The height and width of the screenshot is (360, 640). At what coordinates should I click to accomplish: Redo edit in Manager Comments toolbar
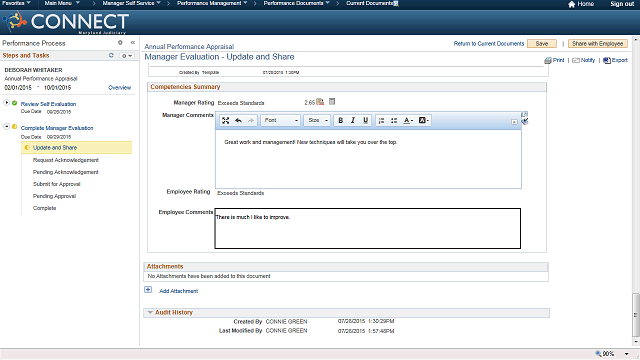click(x=251, y=120)
